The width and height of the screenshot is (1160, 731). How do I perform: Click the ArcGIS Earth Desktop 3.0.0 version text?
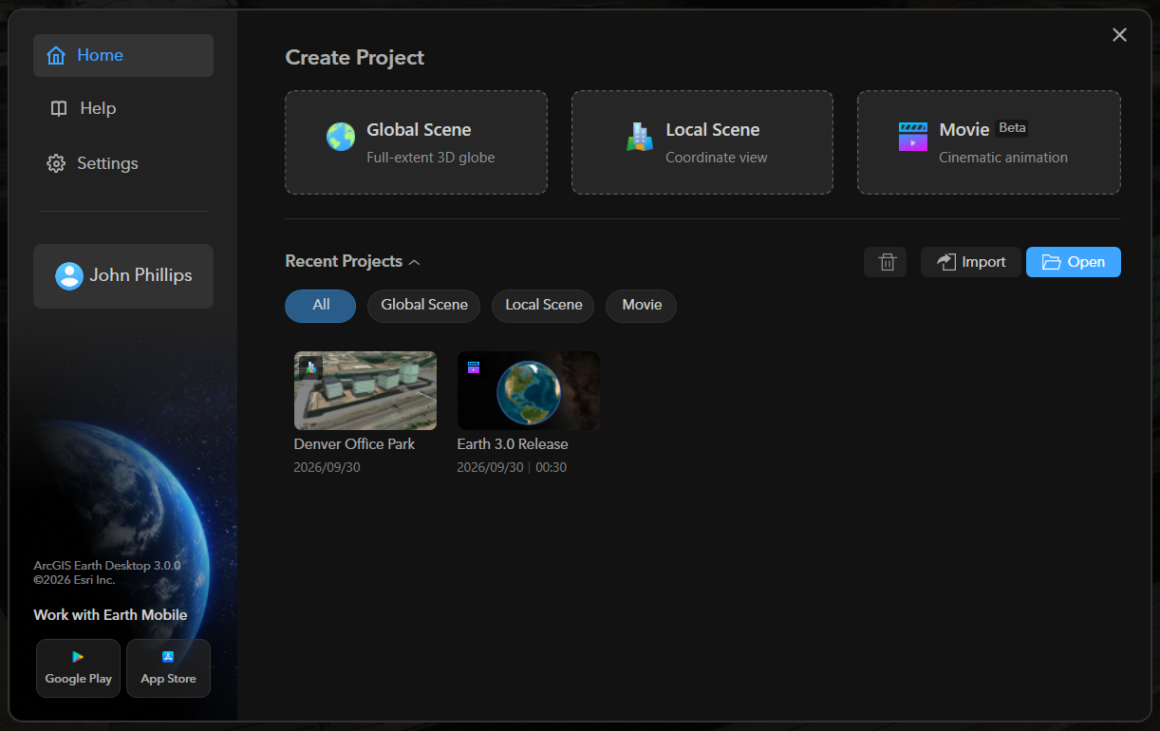[x=107, y=565]
